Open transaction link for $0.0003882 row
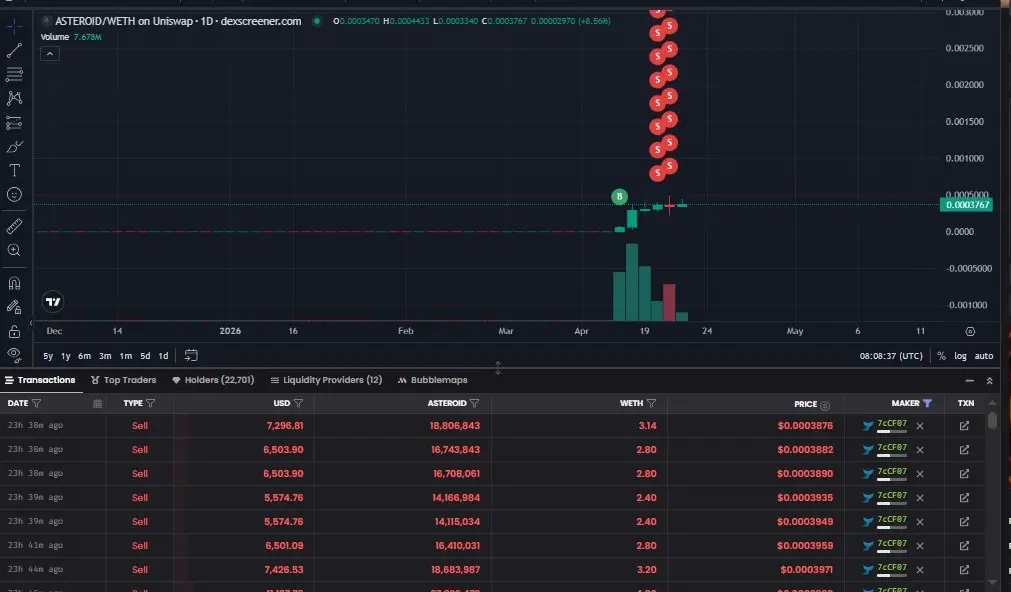1011x592 pixels. point(964,449)
